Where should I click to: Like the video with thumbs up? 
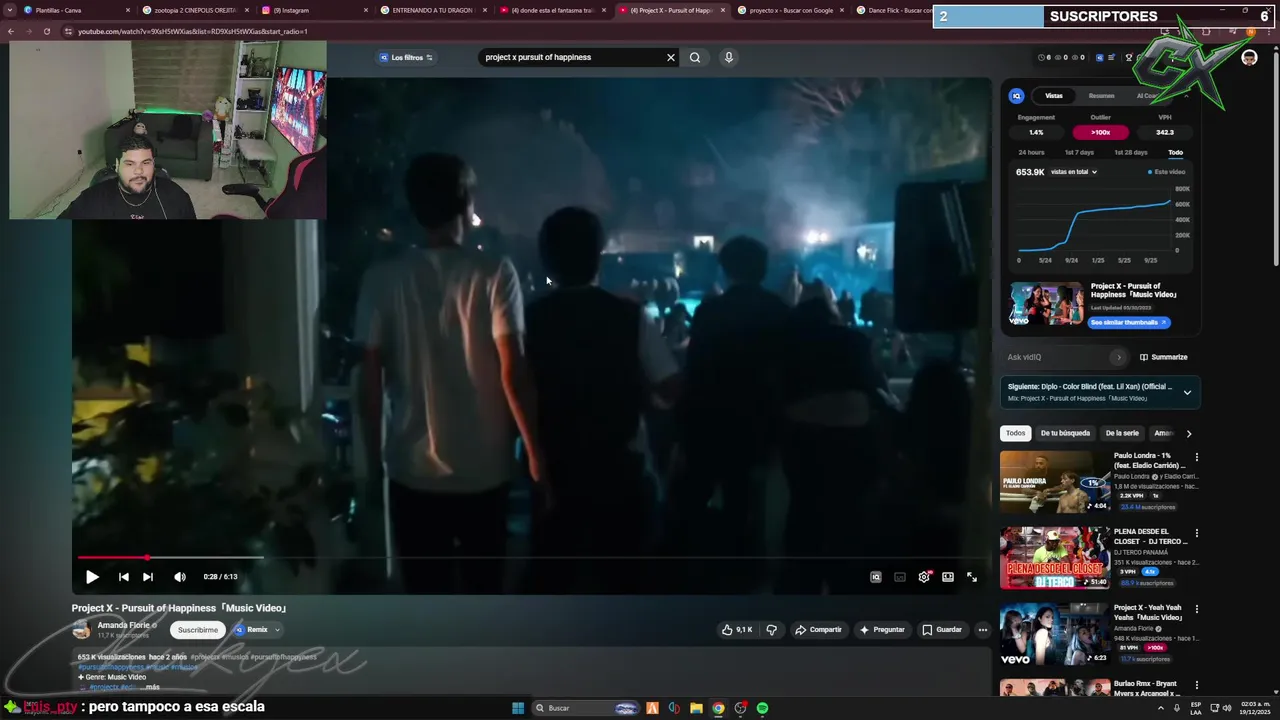tap(737, 630)
